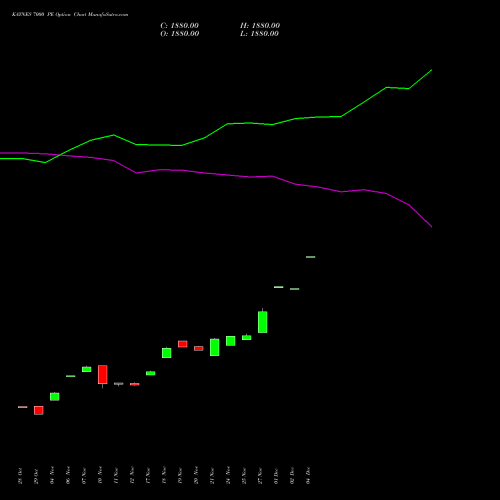The width and height of the screenshot is (500, 500).
Task: Select the open value O: 1880.00
Action: tap(180, 34)
